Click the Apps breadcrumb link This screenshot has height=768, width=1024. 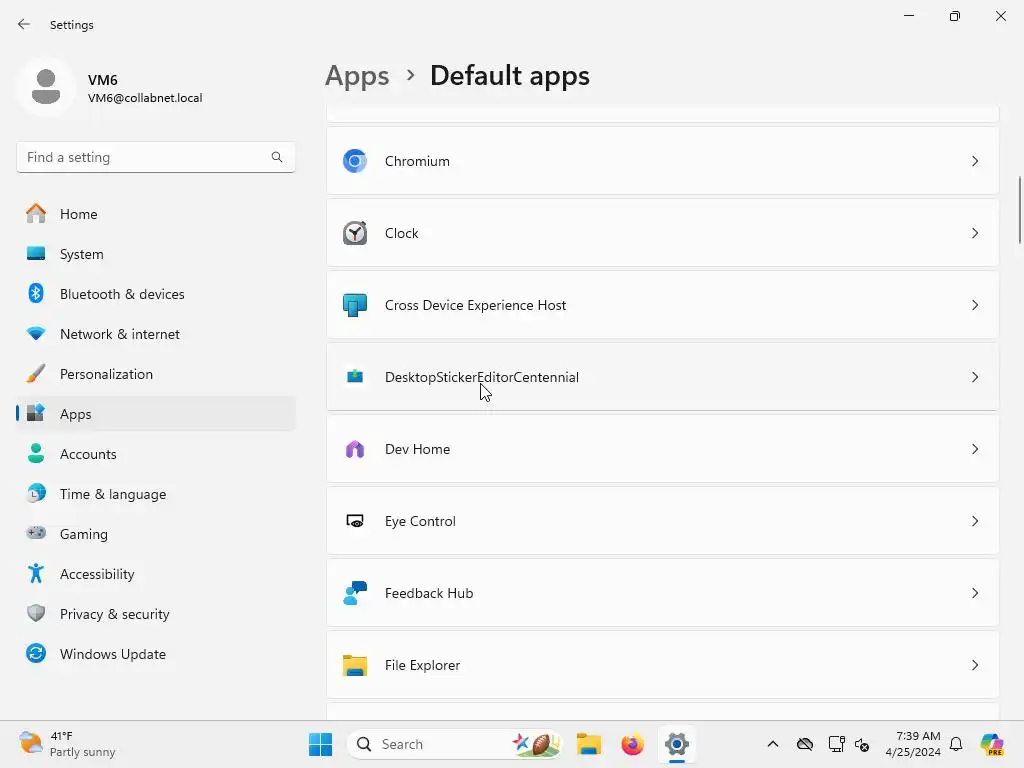[357, 76]
